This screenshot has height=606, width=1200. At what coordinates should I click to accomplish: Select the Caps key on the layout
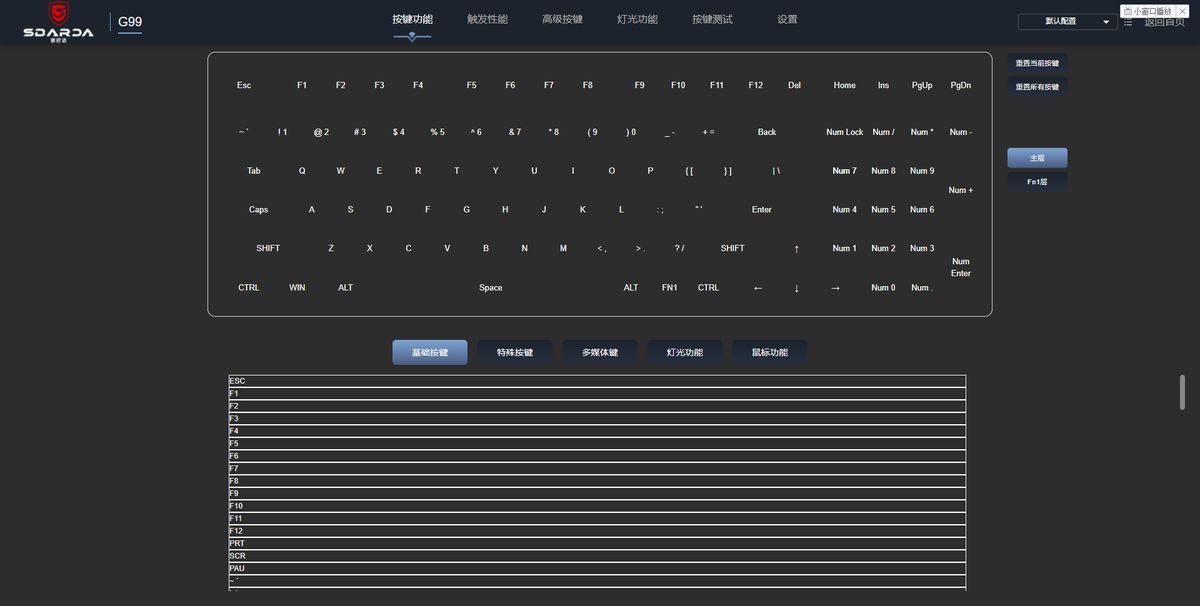[x=258, y=210]
